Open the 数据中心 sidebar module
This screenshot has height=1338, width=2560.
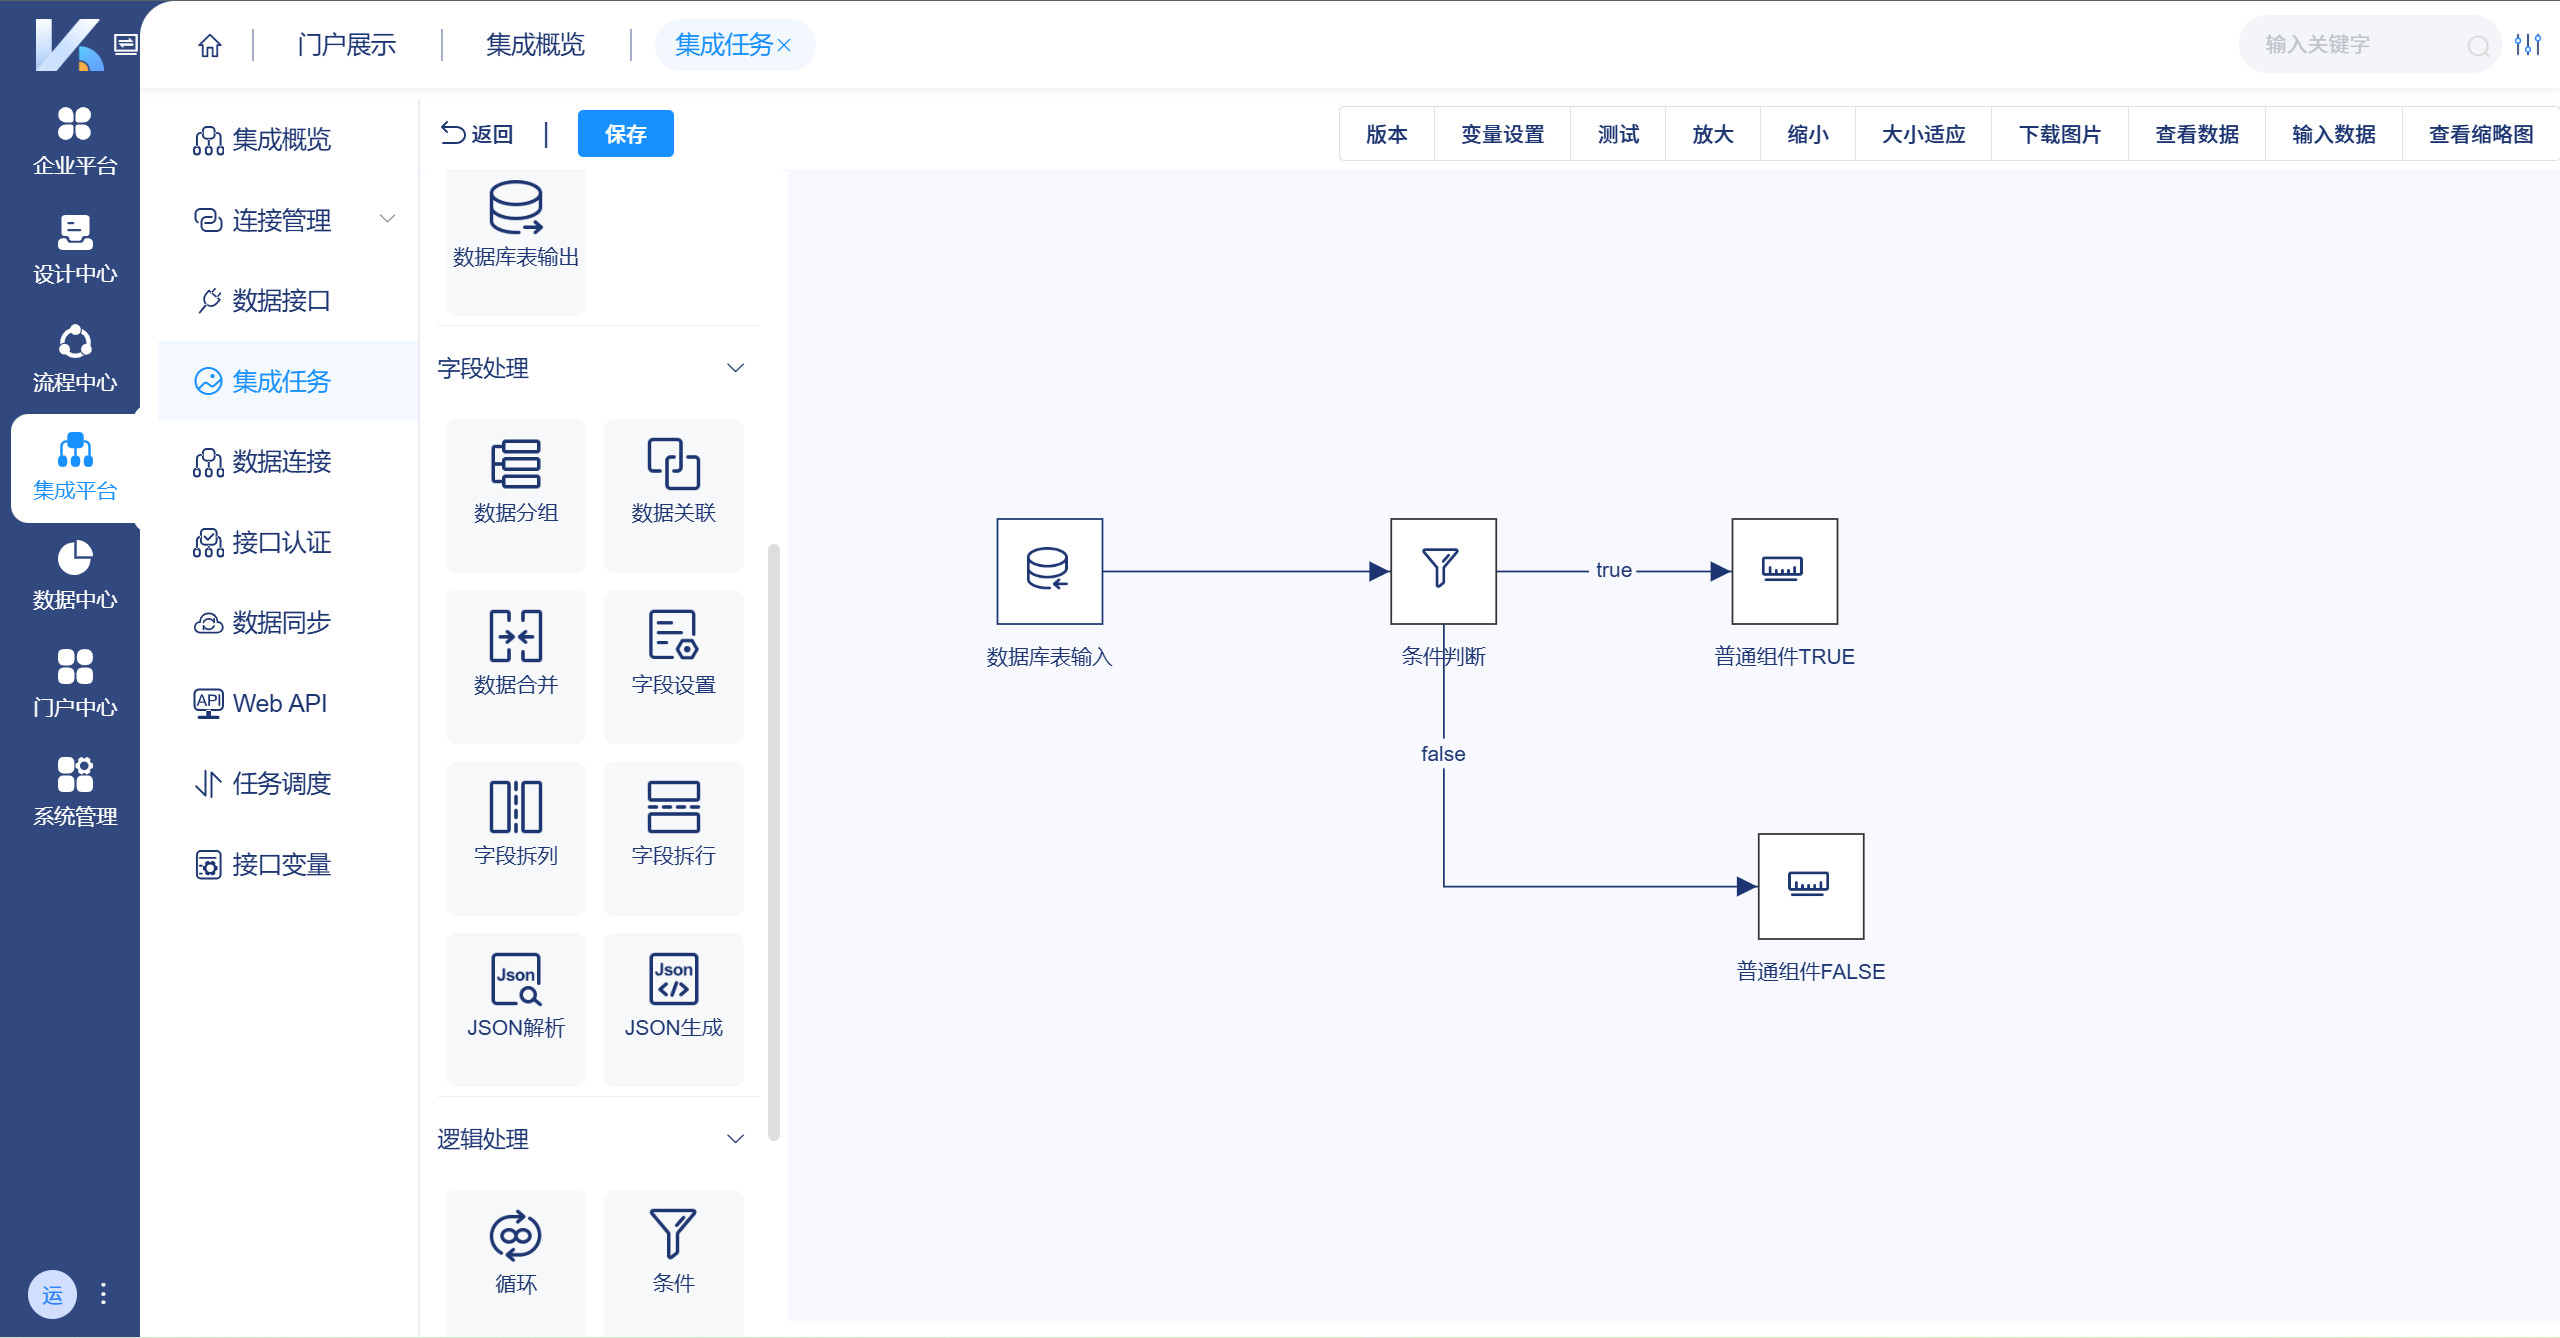[74, 575]
